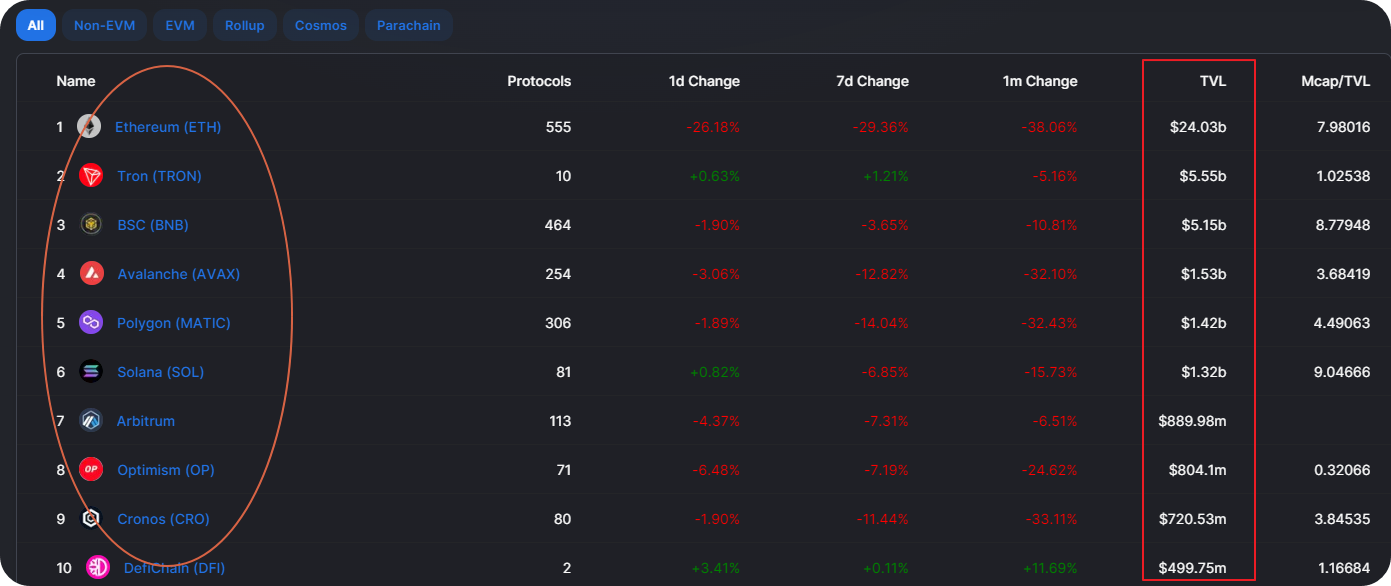The height and width of the screenshot is (586, 1391).
Task: Click the Optimism chain logo icon
Action: [91, 470]
